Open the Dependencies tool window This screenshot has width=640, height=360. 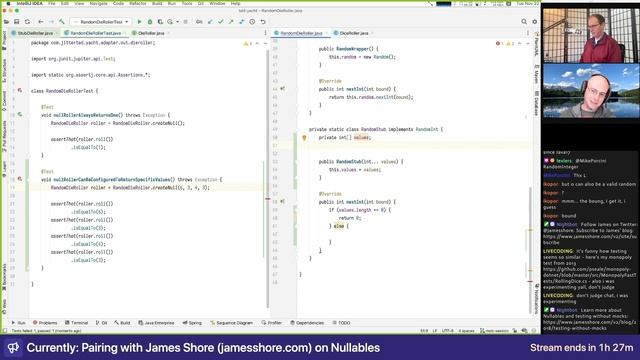307,322
